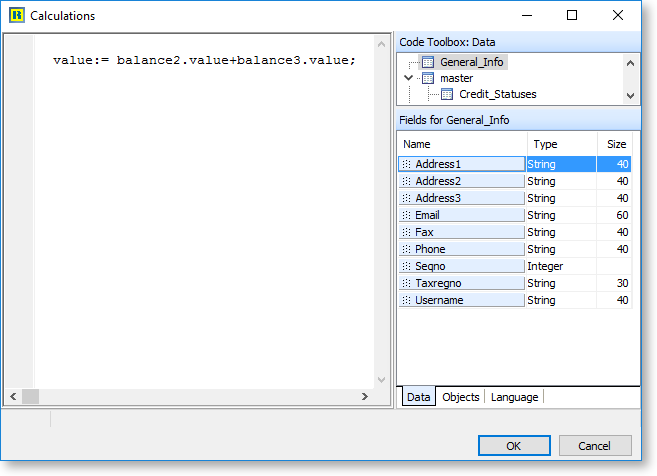
Task: Click the General_Info table icon
Action: click(x=427, y=62)
